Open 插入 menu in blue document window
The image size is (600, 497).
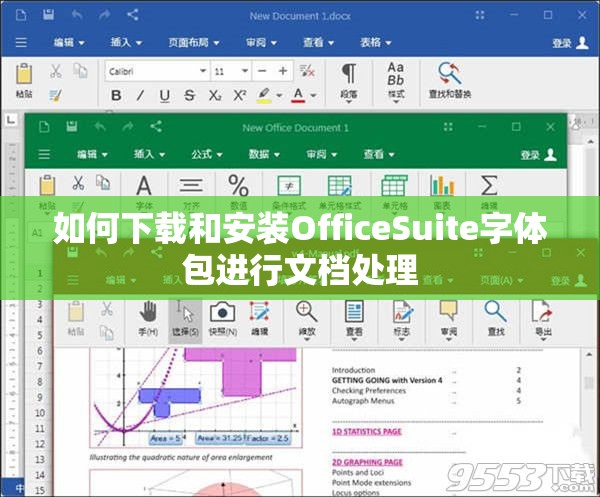click(x=126, y=42)
